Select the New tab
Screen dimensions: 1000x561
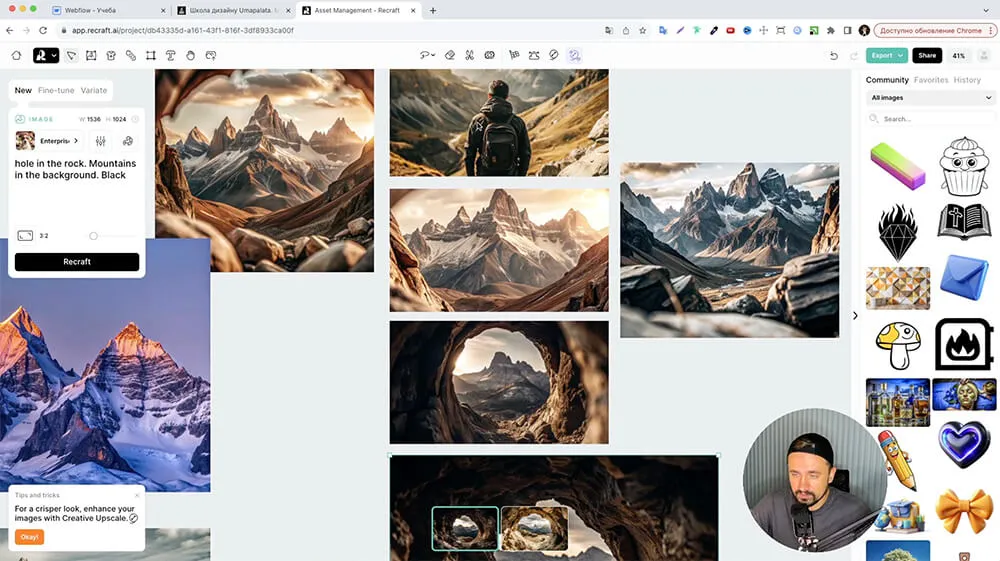coord(23,91)
